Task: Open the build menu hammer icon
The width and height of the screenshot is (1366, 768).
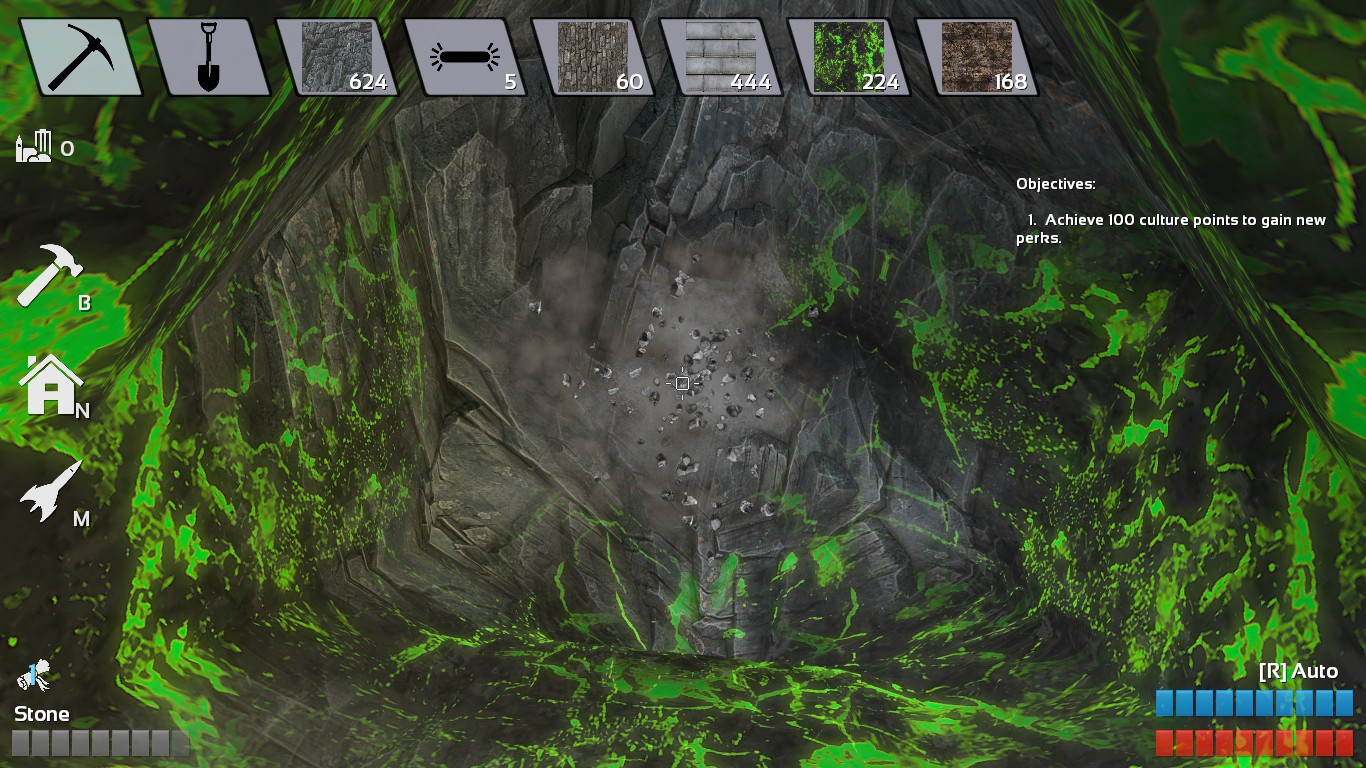Action: (x=50, y=275)
